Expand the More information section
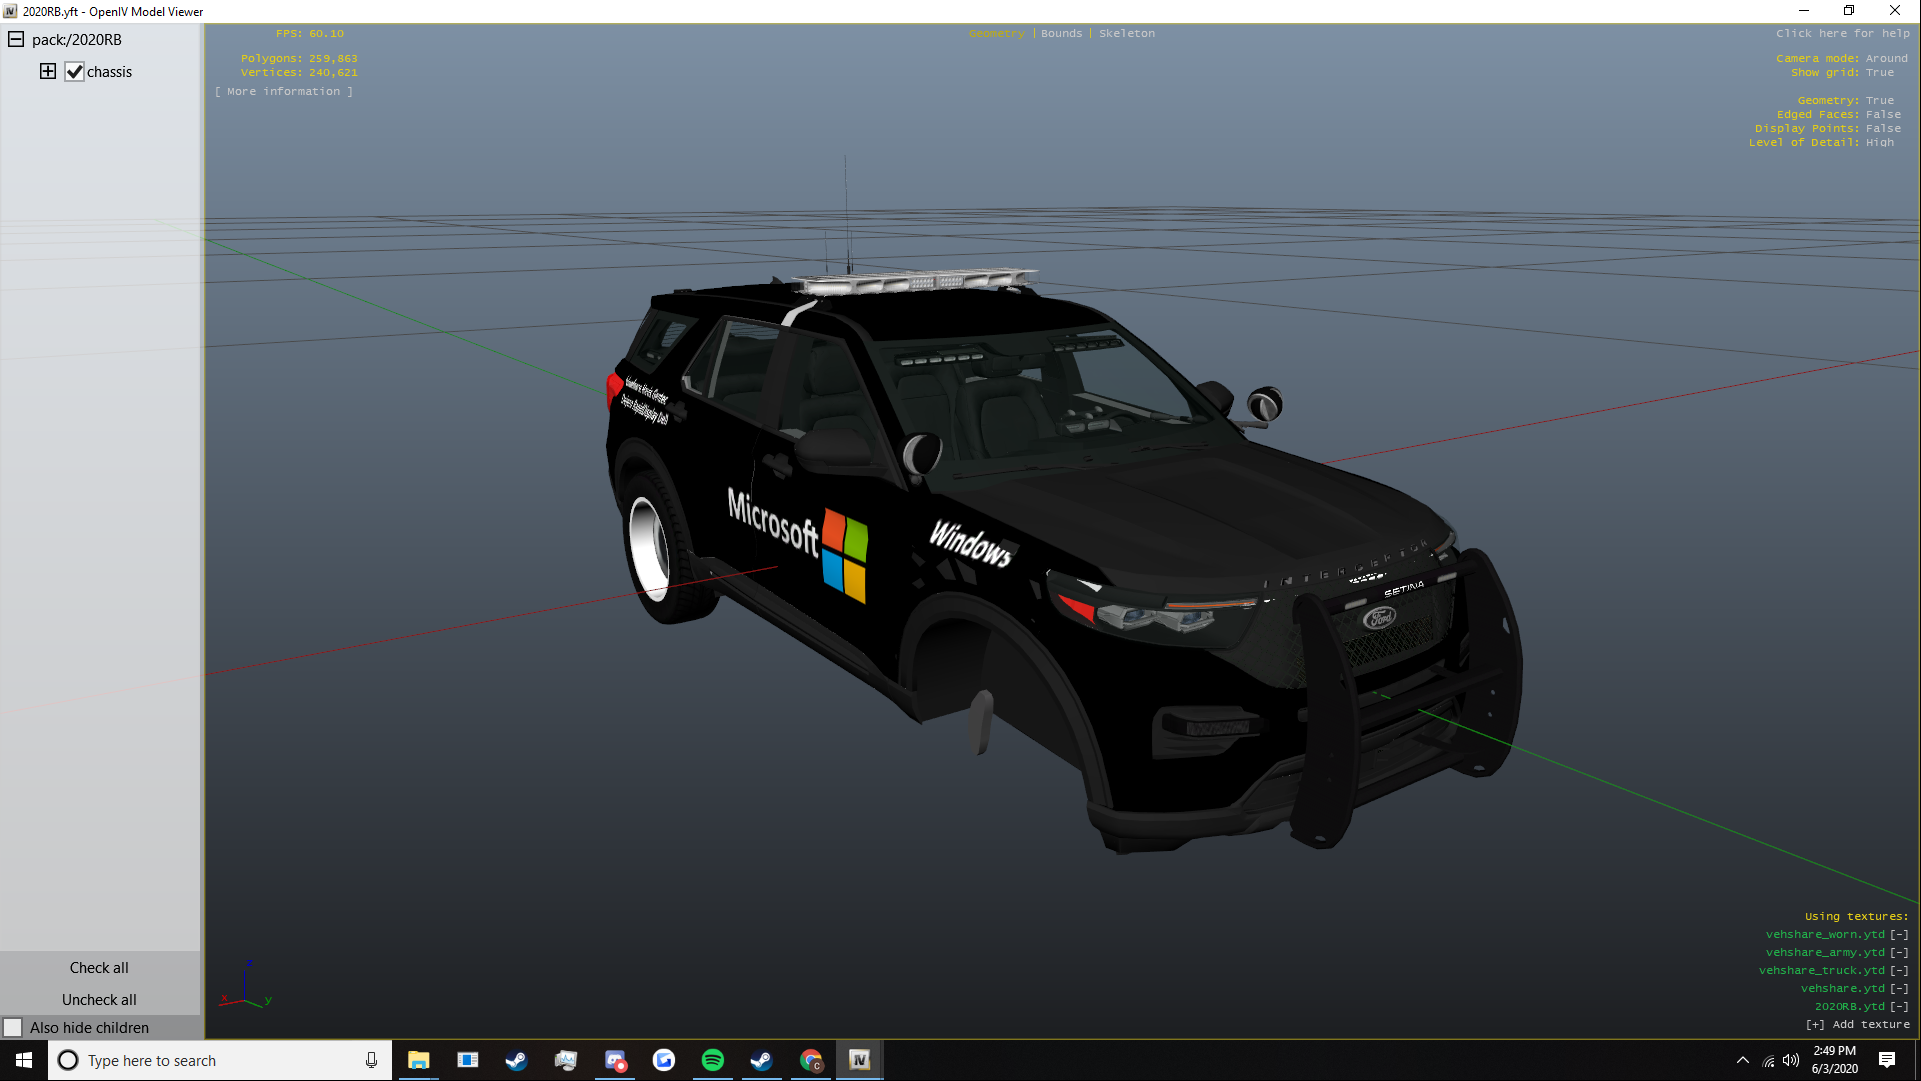 [284, 92]
